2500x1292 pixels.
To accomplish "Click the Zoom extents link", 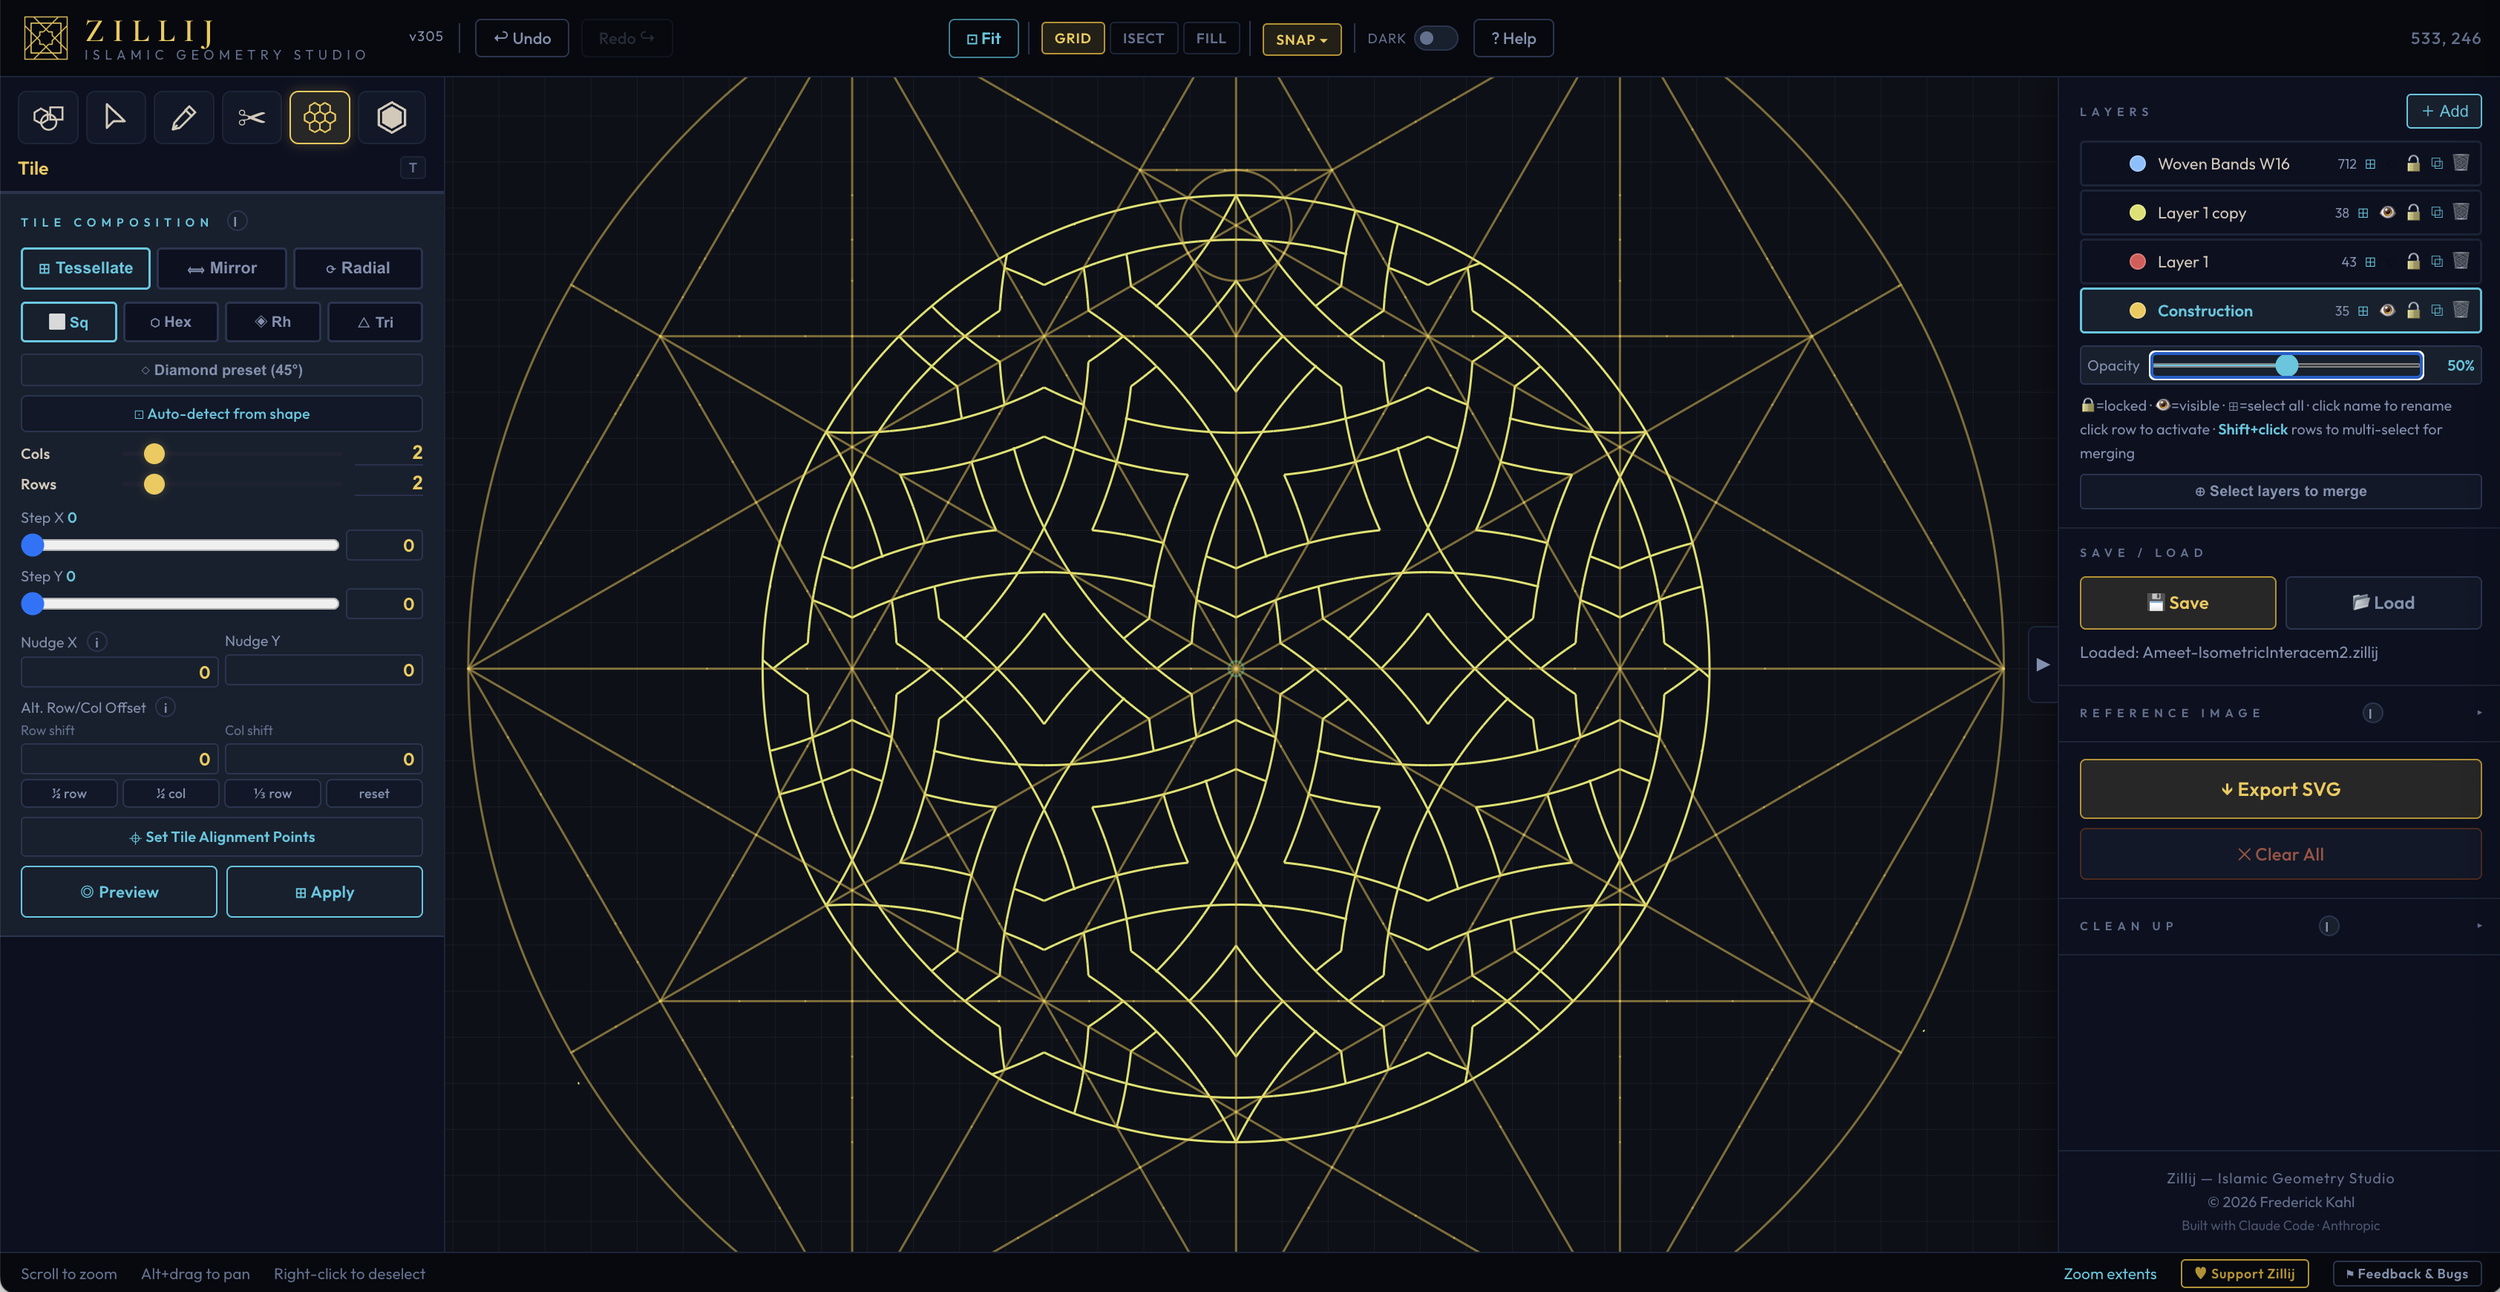I will coord(2109,1274).
